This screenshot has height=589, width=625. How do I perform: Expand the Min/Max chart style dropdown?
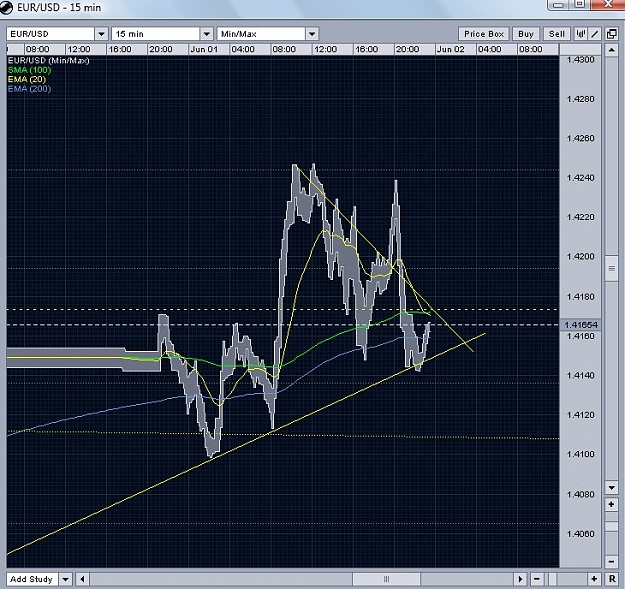click(x=312, y=34)
